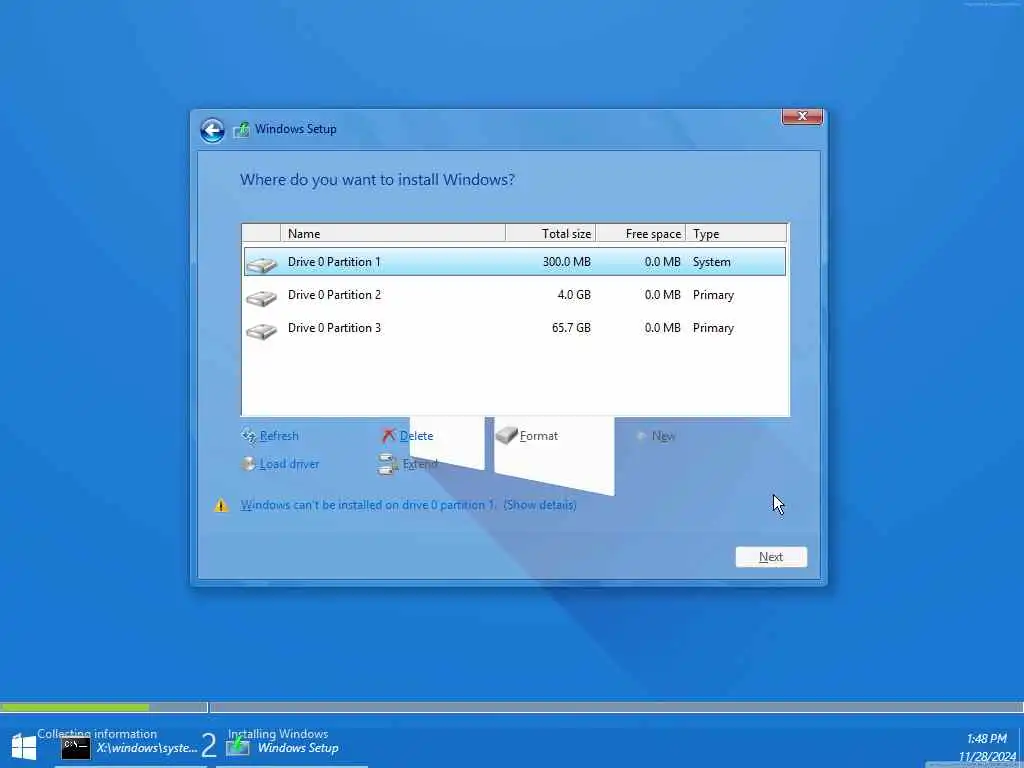Click the New partition link
1024x768 pixels.
point(663,436)
